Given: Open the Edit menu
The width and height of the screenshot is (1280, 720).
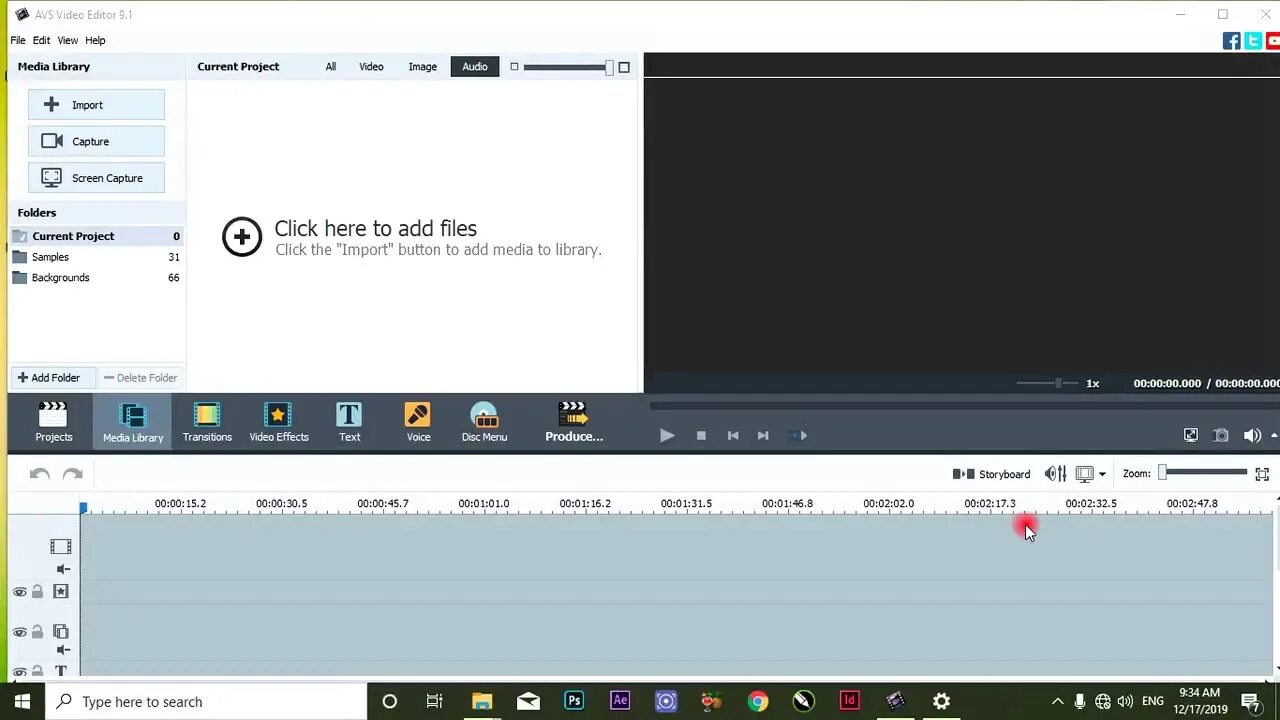Looking at the screenshot, I should pyautogui.click(x=41, y=40).
